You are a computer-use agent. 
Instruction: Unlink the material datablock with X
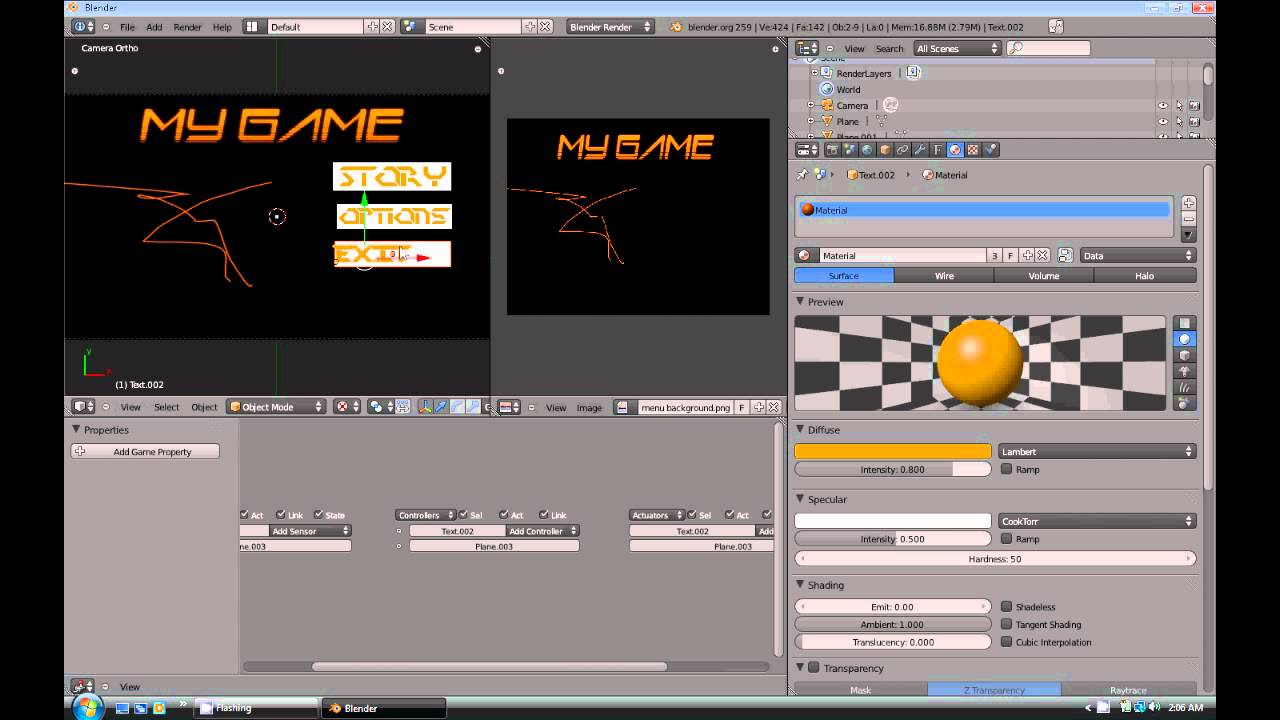pyautogui.click(x=1042, y=256)
